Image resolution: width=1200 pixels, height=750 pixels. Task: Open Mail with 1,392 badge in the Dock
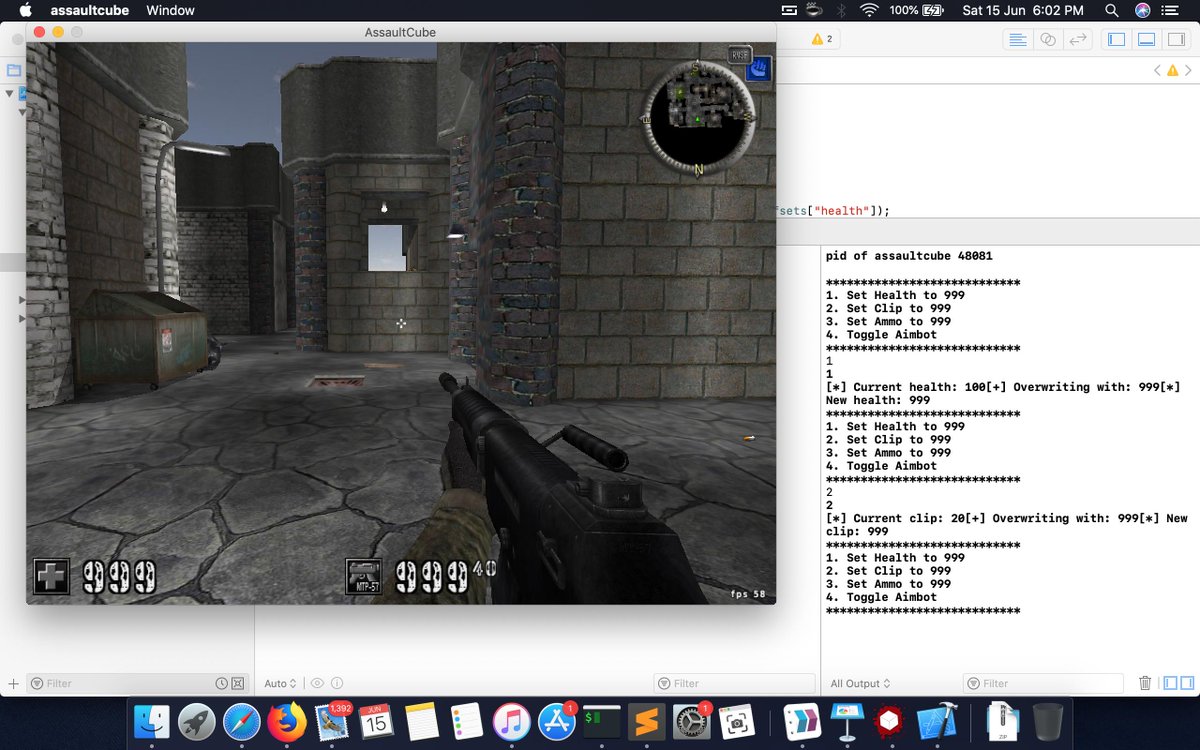pos(332,721)
